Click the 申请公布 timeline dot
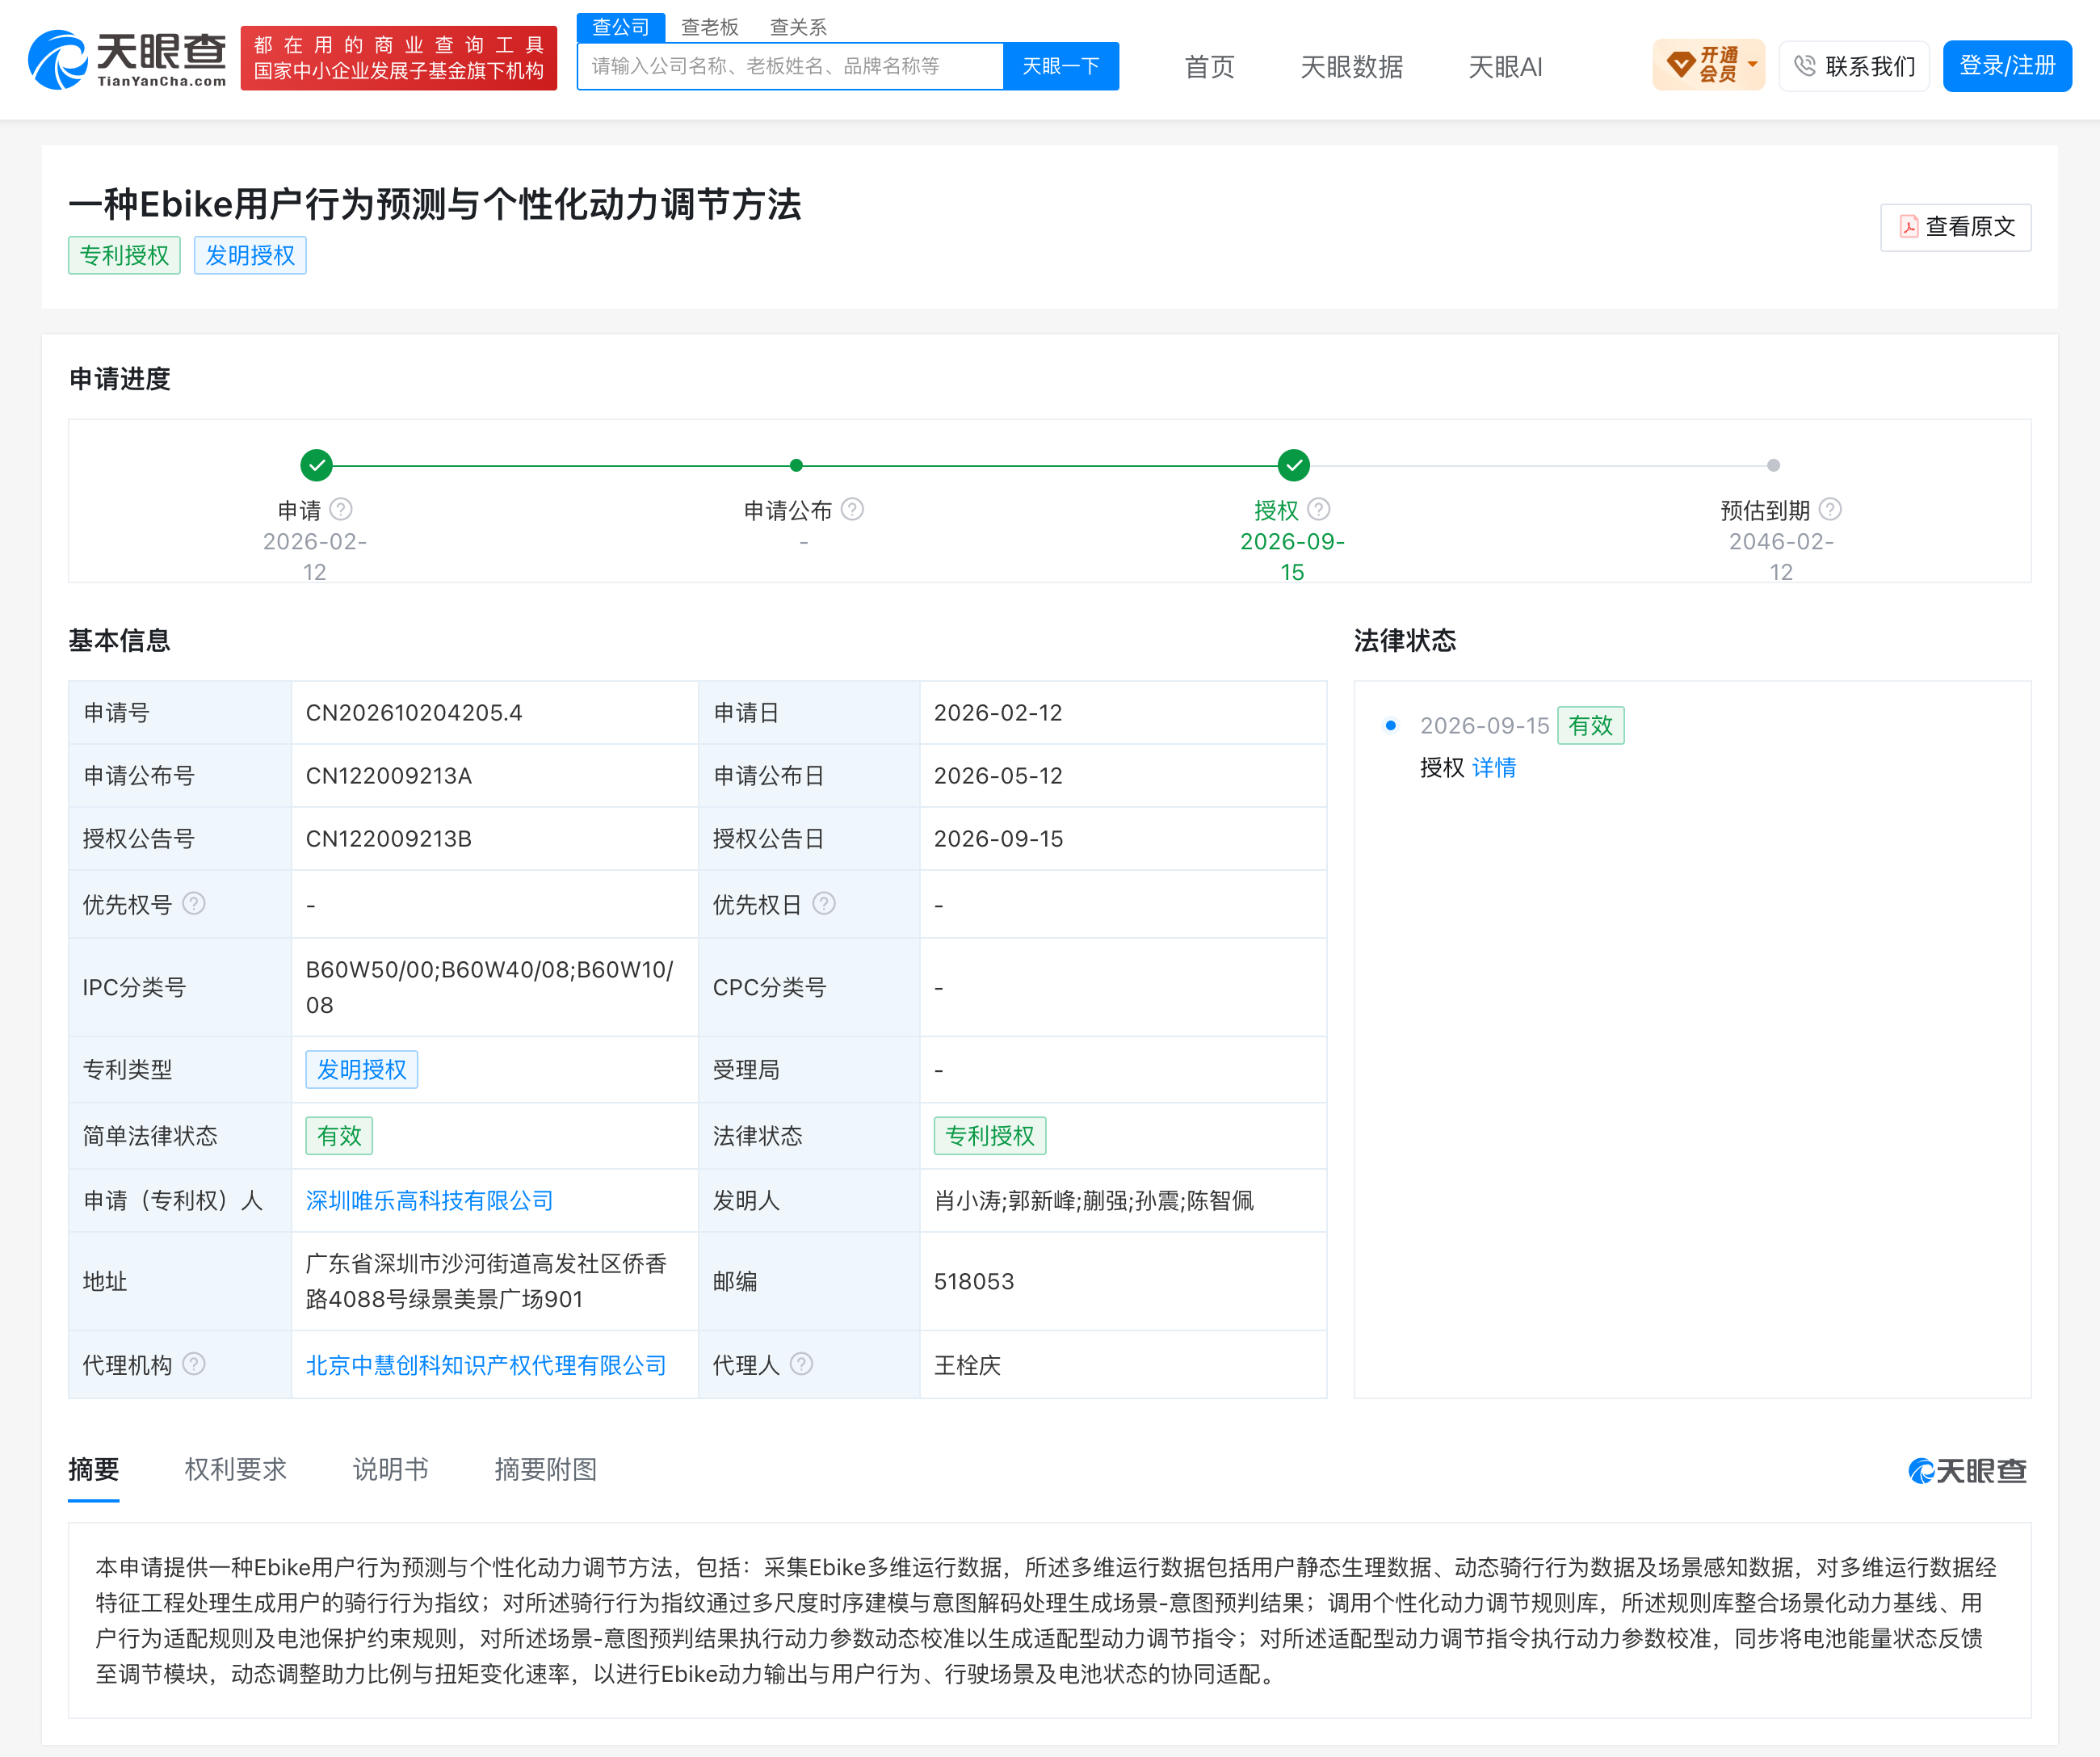Image resolution: width=2100 pixels, height=1757 pixels. click(x=796, y=465)
